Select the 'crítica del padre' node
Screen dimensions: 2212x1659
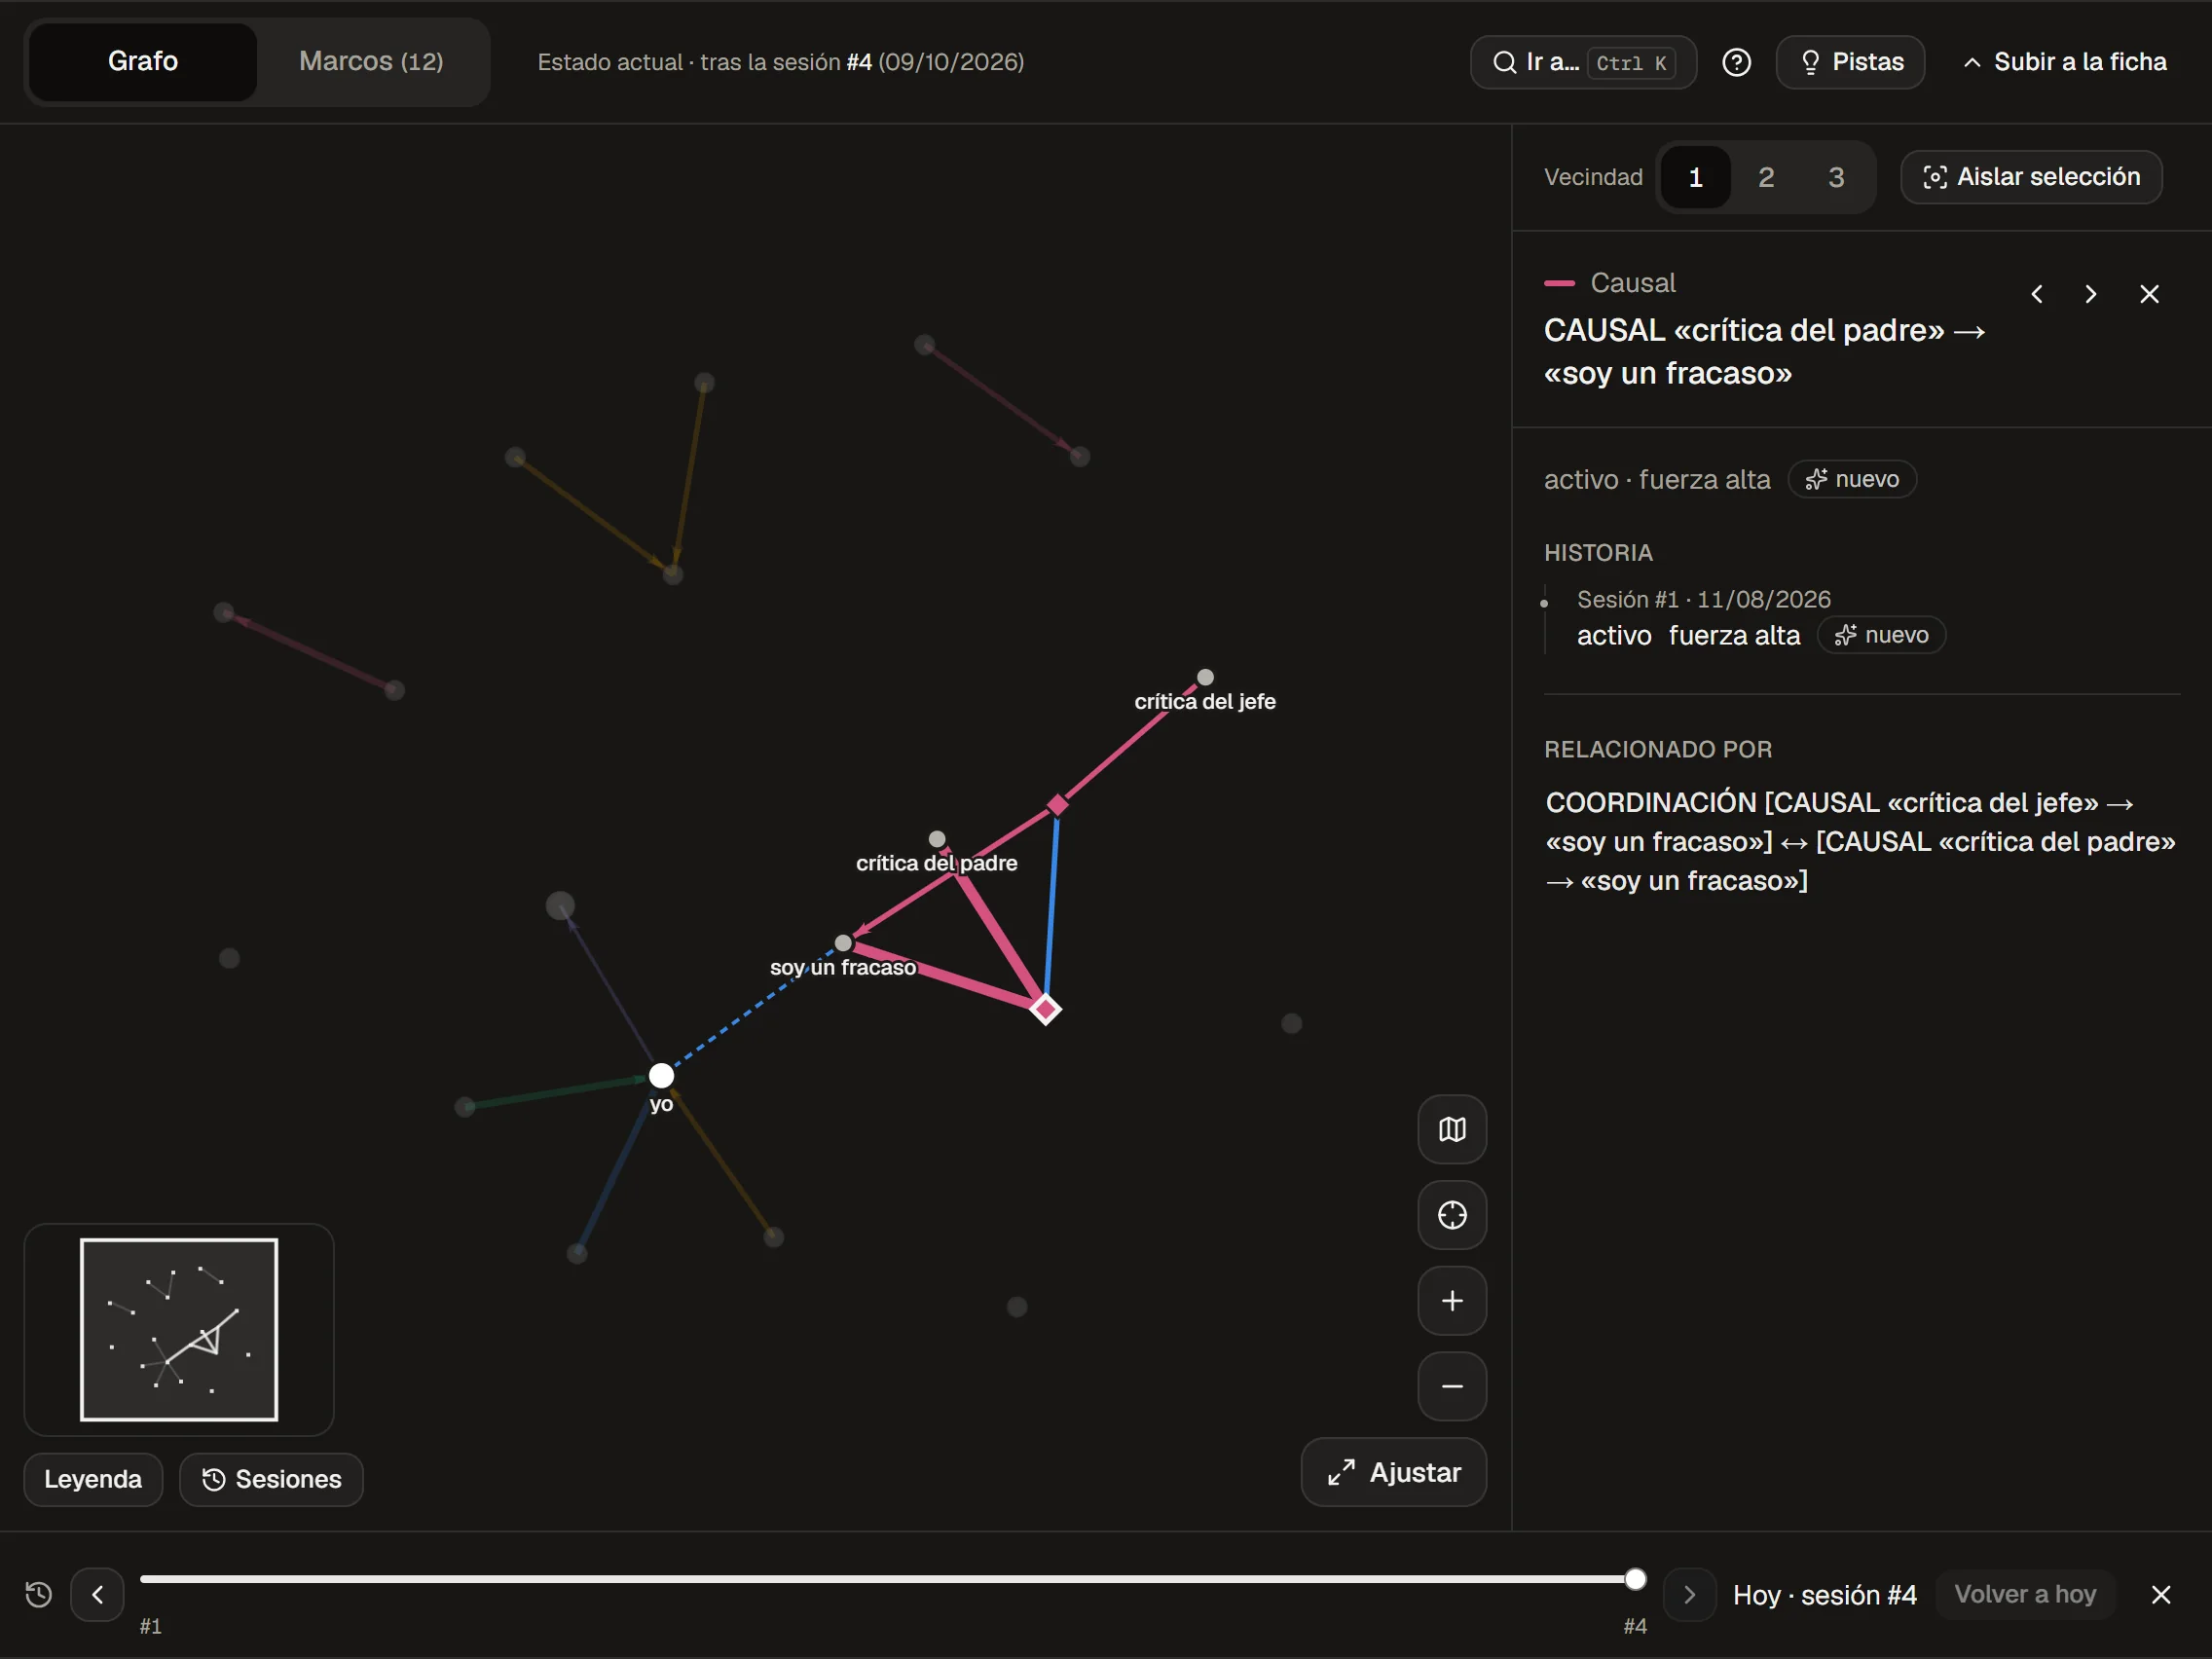coord(937,839)
